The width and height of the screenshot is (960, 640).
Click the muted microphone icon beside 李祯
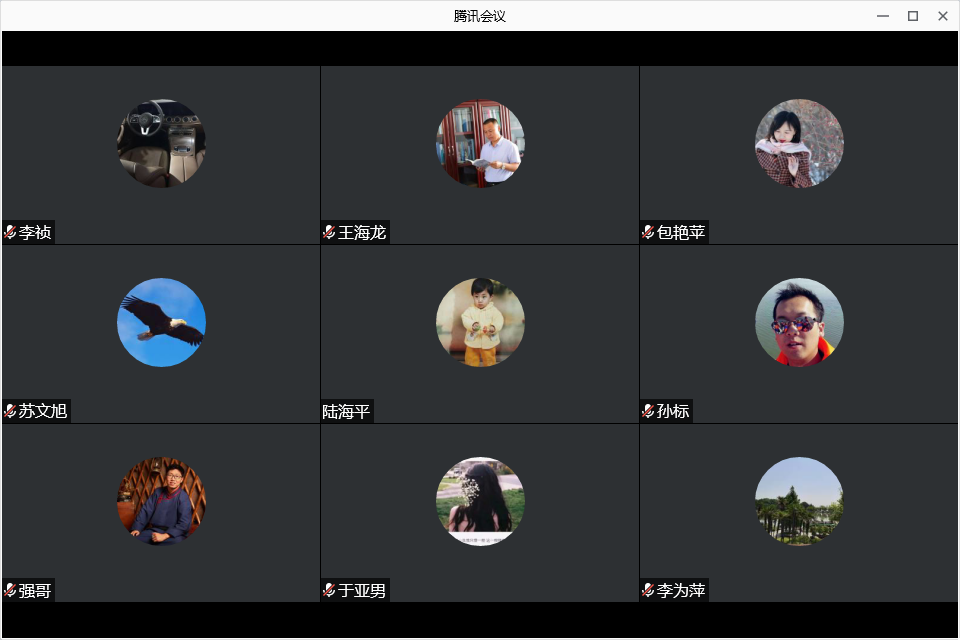(x=10, y=232)
